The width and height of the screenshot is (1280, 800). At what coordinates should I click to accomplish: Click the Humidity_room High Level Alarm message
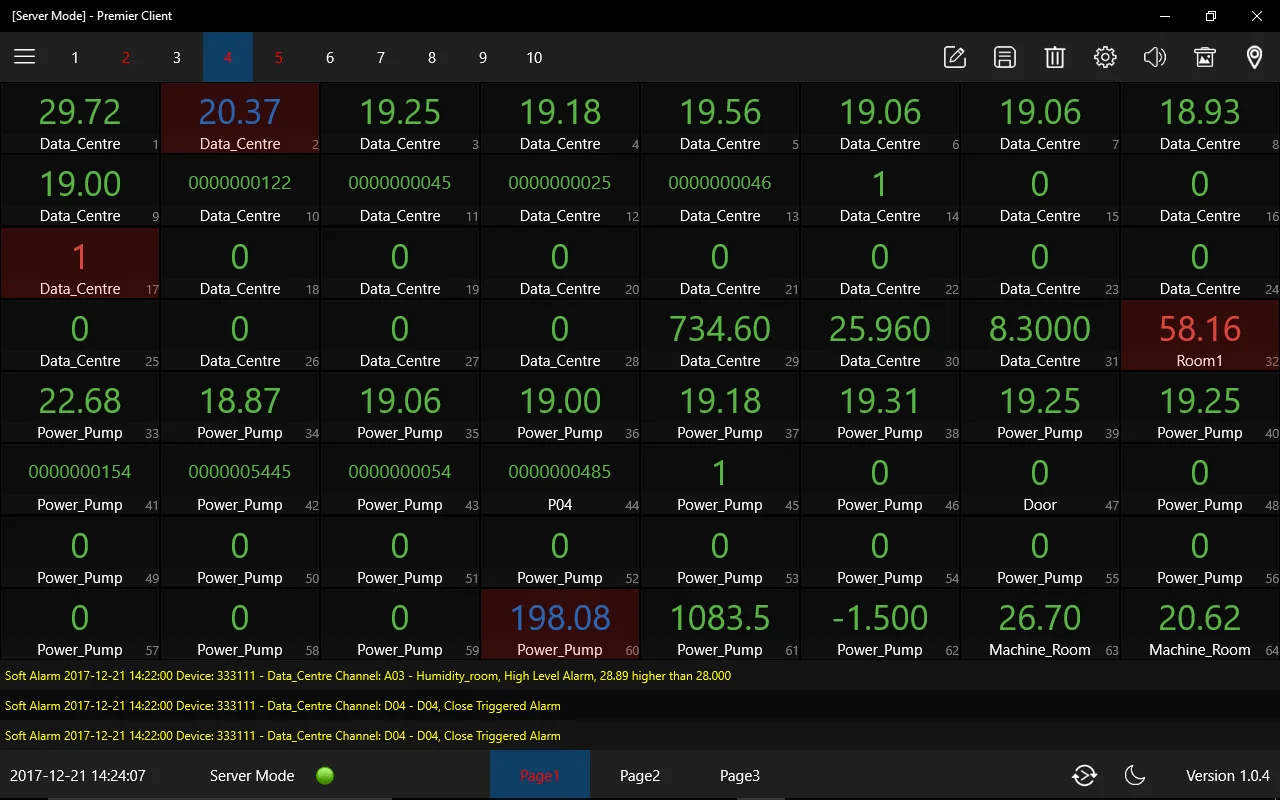click(368, 676)
